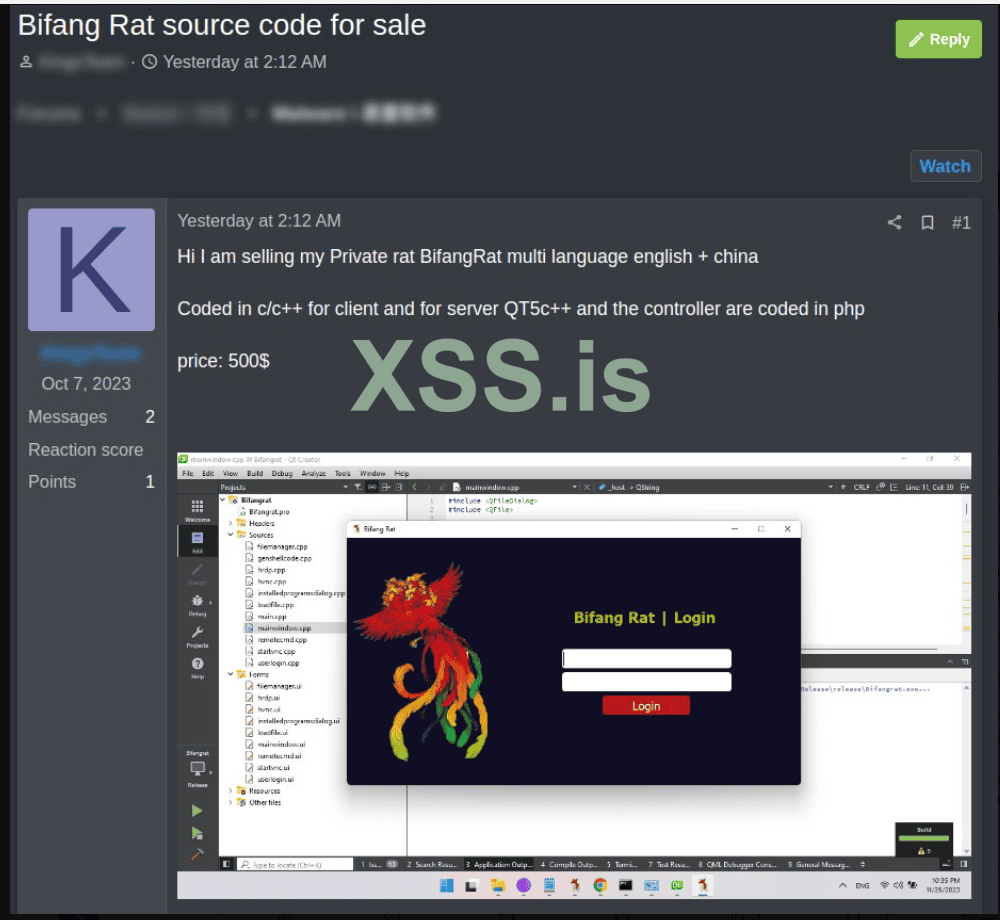Select filemanager.cpp in Sources
Image resolution: width=1000 pixels, height=920 pixels.
pyautogui.click(x=282, y=546)
